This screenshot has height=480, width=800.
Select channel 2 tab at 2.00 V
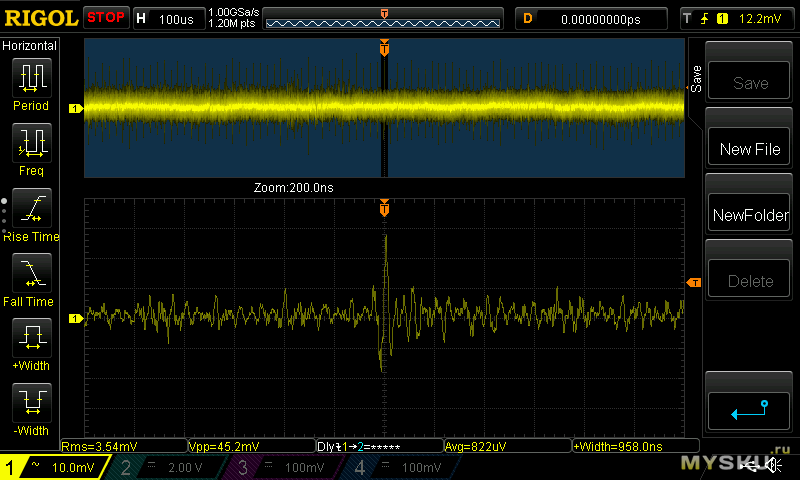165,467
